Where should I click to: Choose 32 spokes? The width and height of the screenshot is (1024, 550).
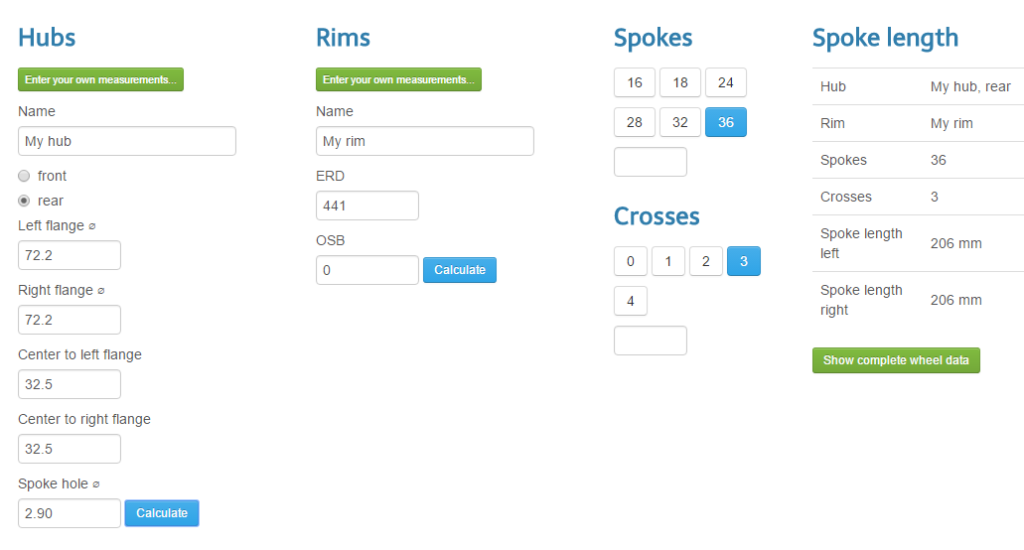(680, 122)
